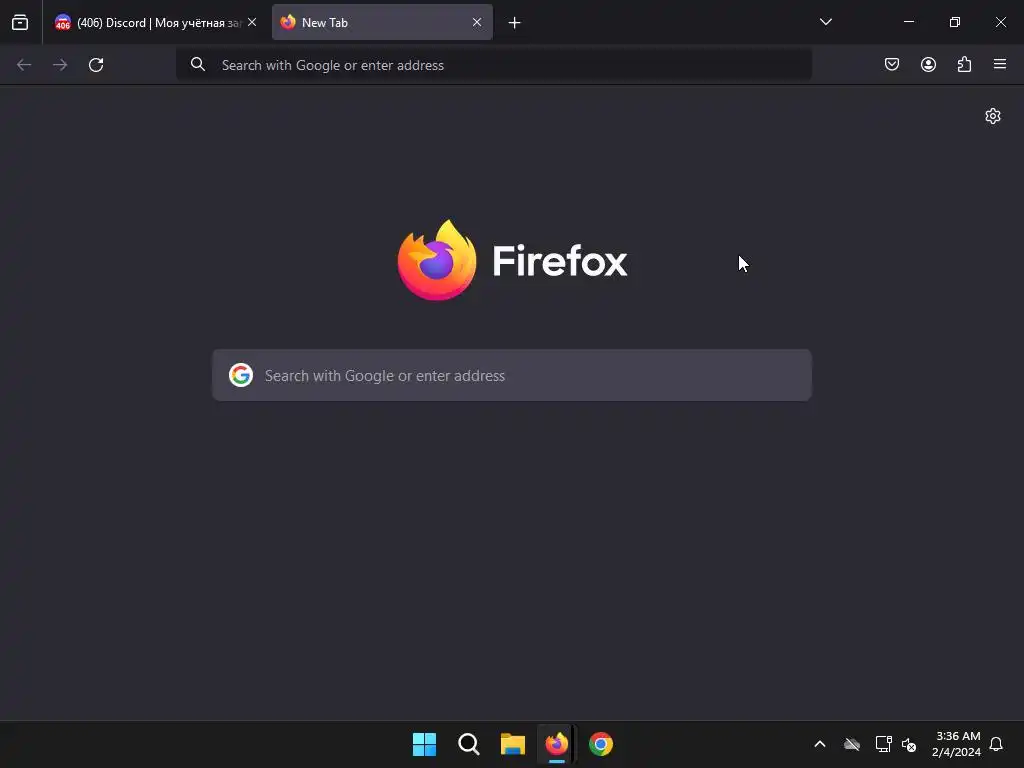Close the Discord tab
This screenshot has height=768, width=1024.
click(252, 22)
